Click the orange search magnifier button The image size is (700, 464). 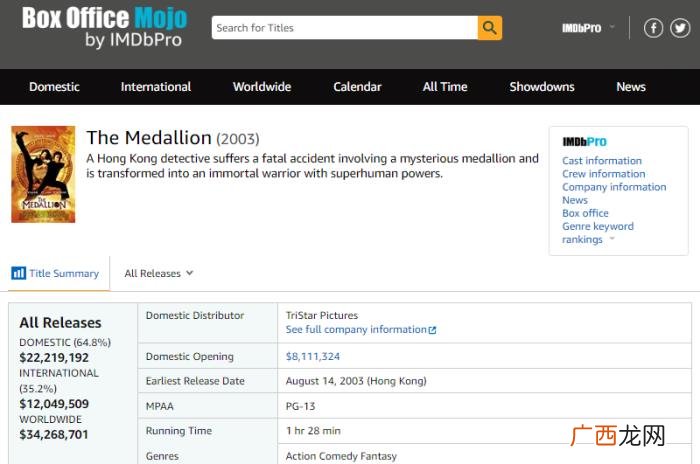click(x=490, y=28)
